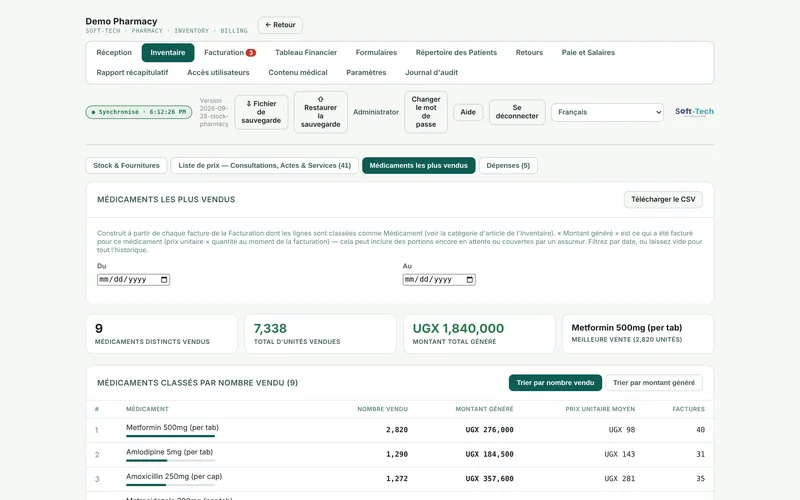800x500 pixels.
Task: Click Changer le mot de passe
Action: click(x=426, y=112)
